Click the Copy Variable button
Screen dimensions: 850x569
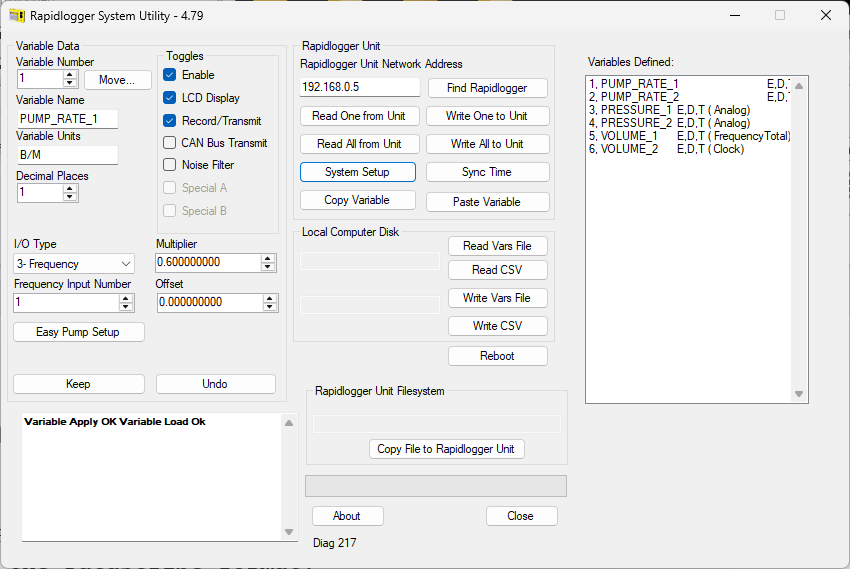pos(358,201)
